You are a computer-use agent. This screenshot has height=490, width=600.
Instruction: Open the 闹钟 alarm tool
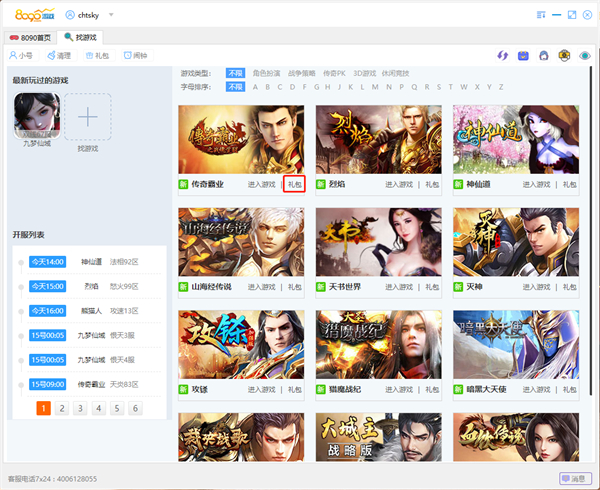[136, 55]
